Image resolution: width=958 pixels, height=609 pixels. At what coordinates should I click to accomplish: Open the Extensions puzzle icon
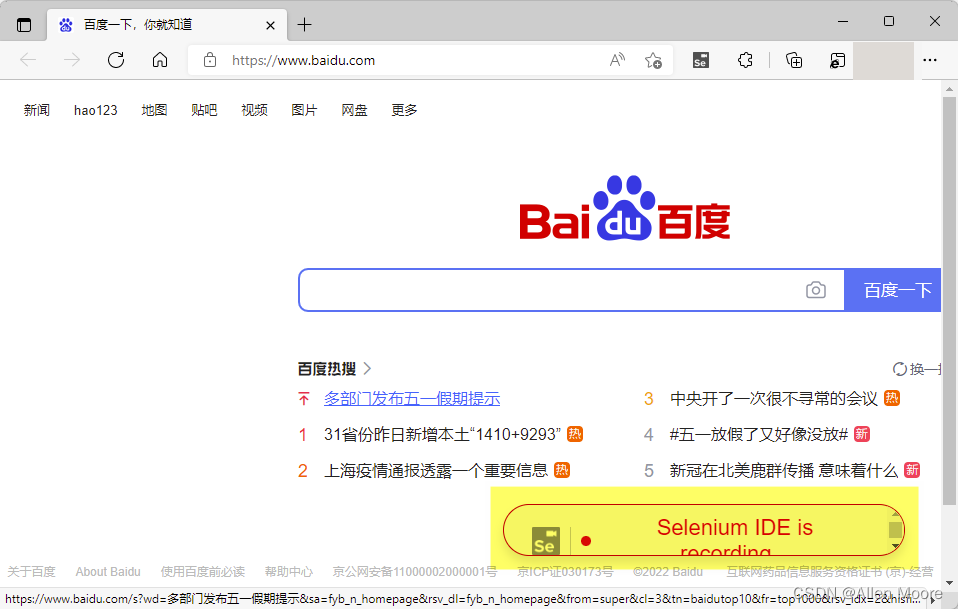click(745, 60)
